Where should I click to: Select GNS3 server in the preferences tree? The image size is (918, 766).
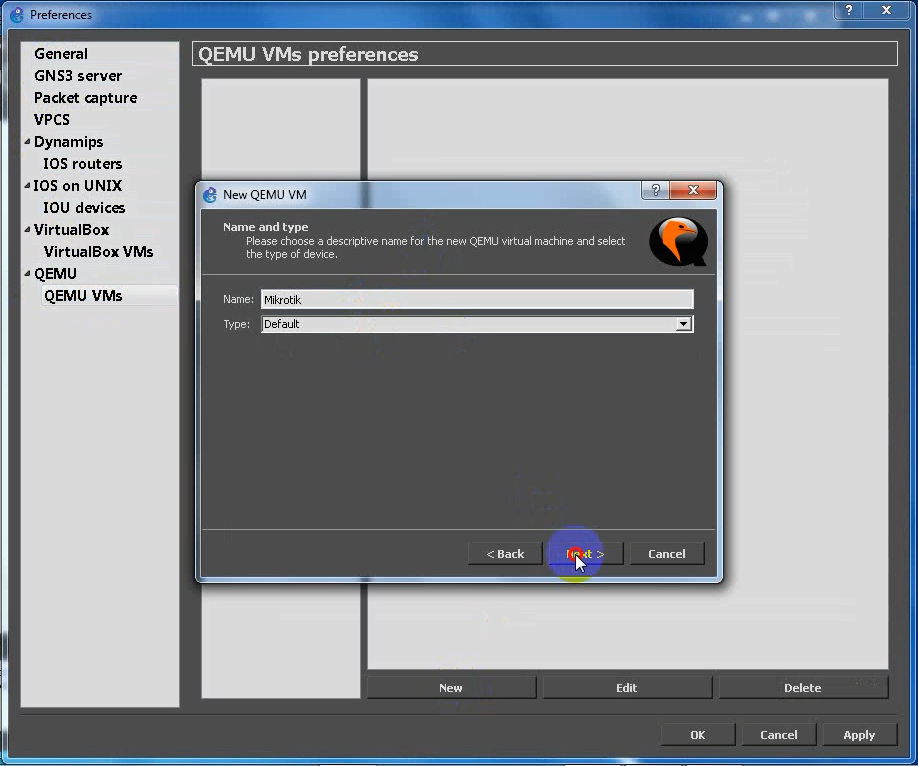tap(78, 76)
